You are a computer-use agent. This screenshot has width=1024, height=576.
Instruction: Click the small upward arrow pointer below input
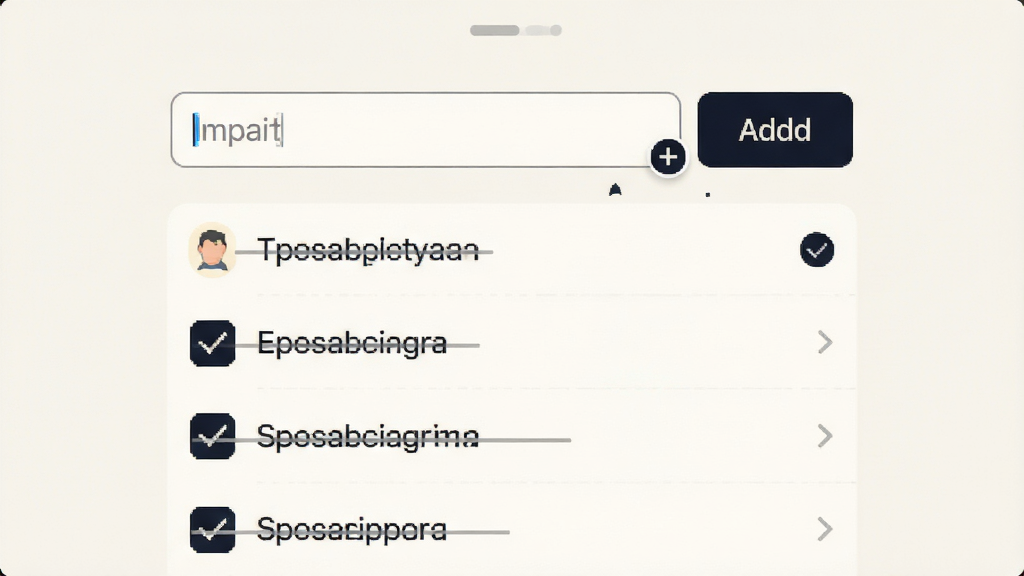tap(615, 189)
